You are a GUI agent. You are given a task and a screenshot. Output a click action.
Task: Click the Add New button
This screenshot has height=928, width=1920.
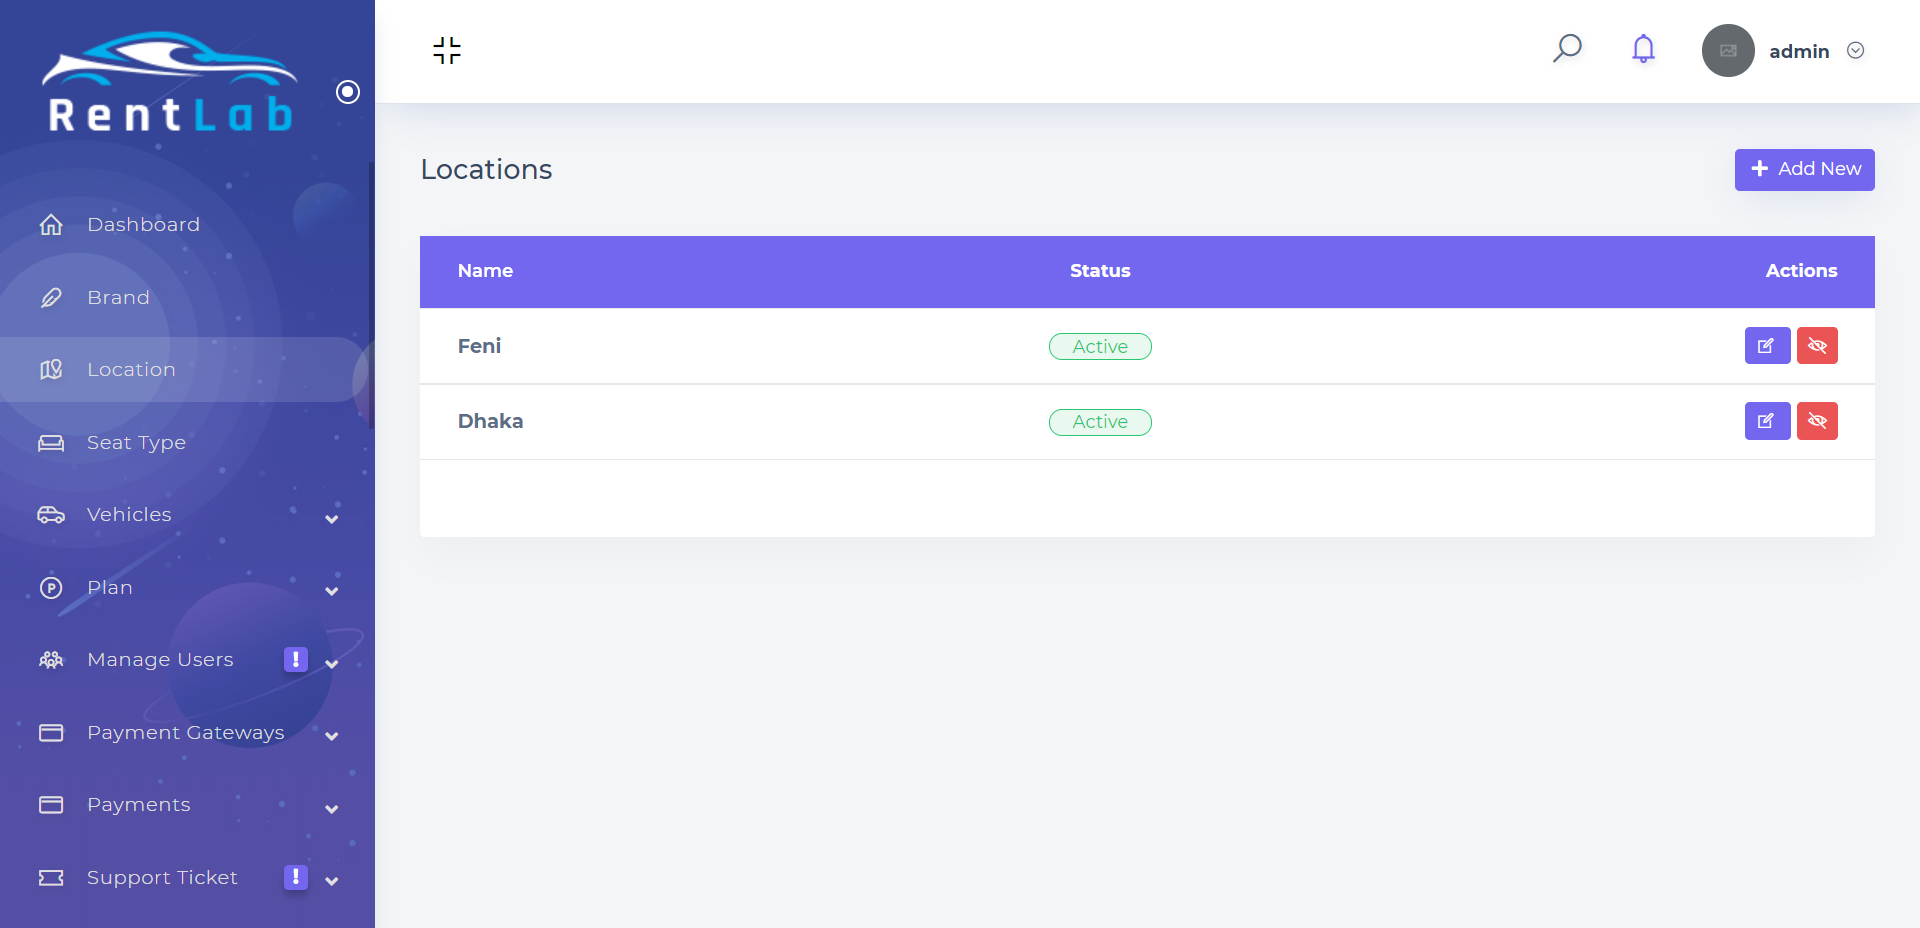[x=1804, y=170]
